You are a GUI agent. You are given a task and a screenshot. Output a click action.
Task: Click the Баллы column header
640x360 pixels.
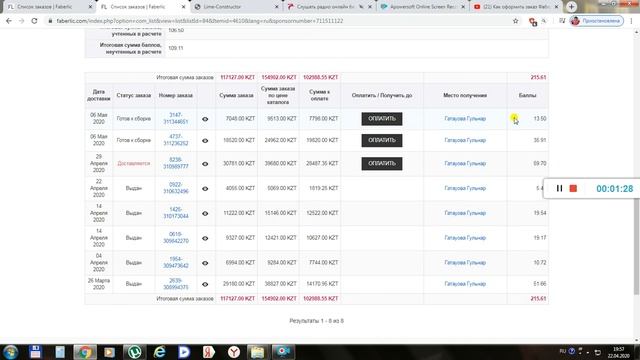pyautogui.click(x=527, y=95)
